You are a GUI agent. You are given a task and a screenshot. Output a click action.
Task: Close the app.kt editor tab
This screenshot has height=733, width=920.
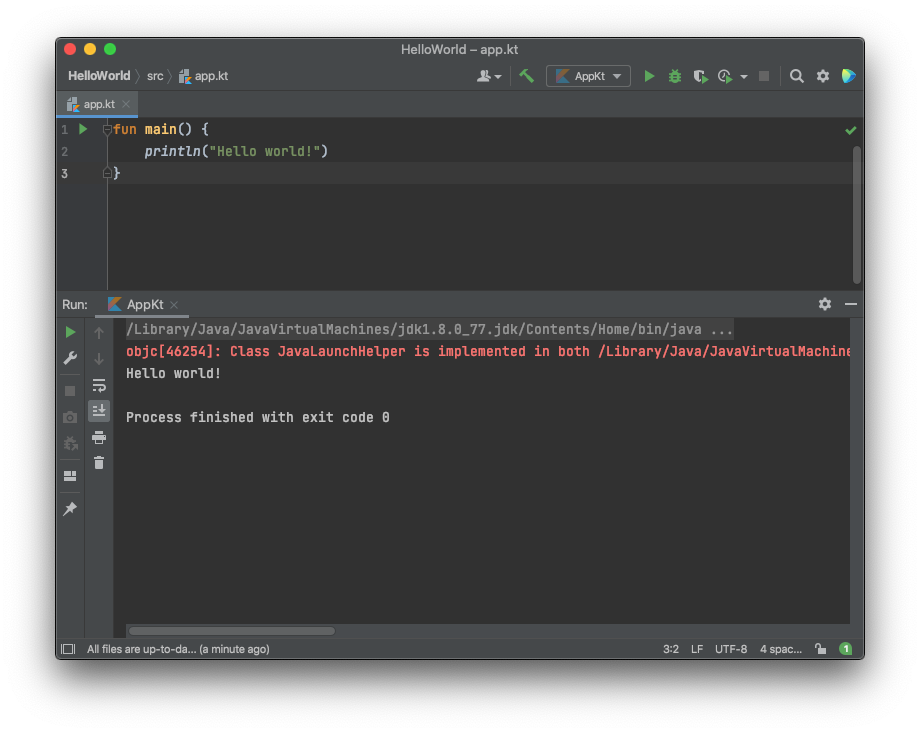pos(126,104)
